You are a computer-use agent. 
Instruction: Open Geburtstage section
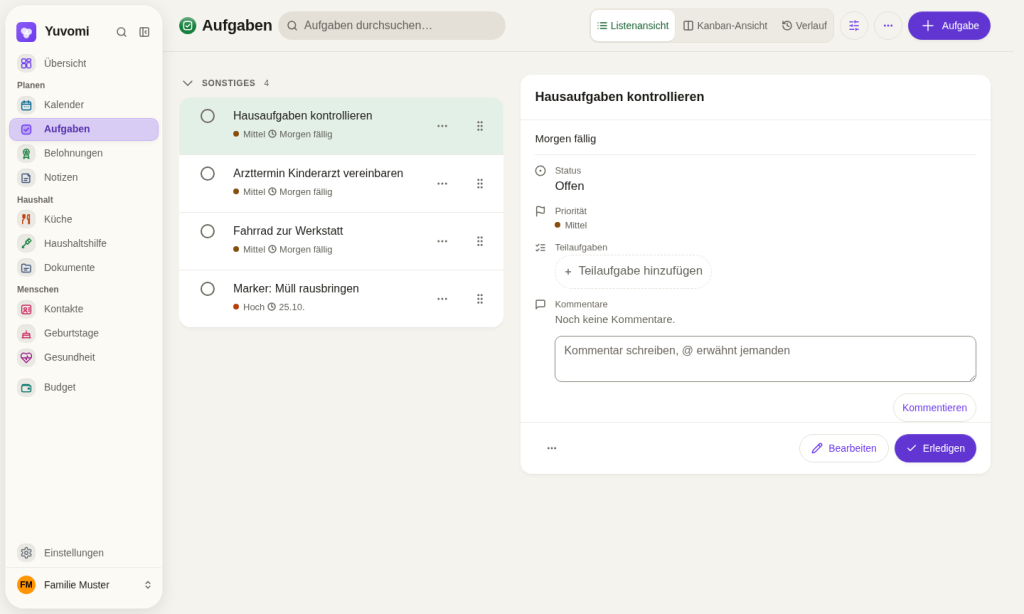pos(84,333)
